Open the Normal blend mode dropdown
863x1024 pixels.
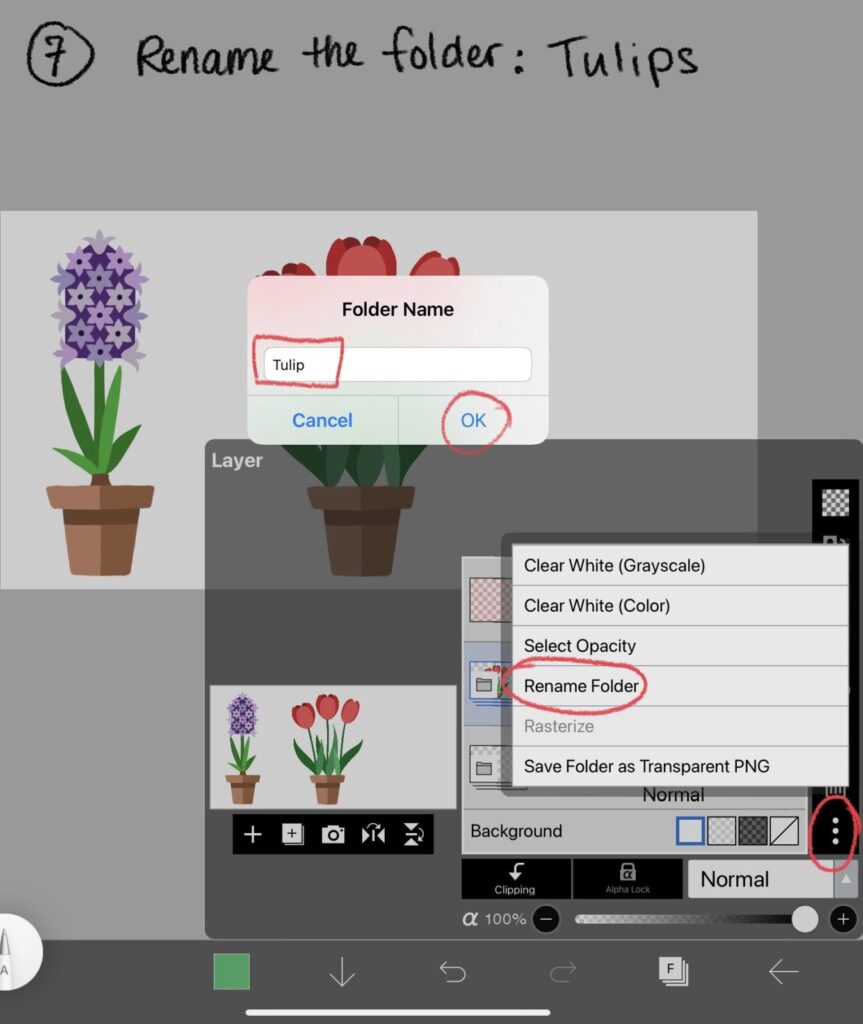pyautogui.click(x=771, y=879)
